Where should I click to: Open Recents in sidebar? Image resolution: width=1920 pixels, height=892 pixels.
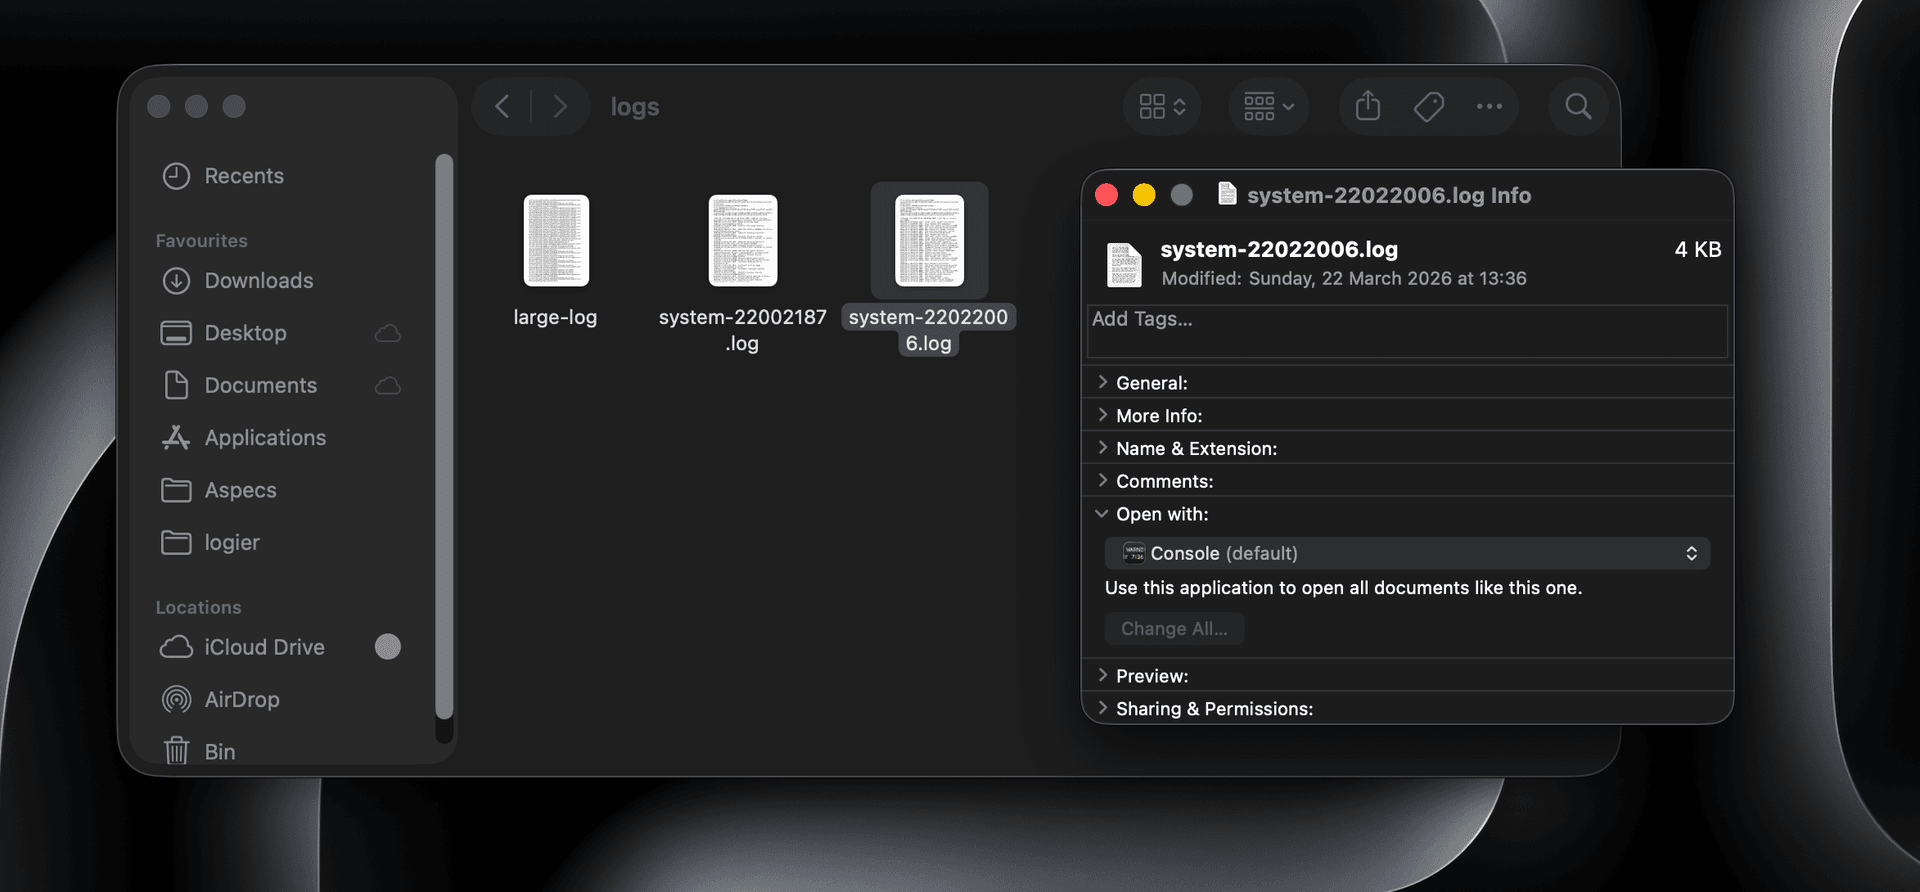tap(244, 176)
